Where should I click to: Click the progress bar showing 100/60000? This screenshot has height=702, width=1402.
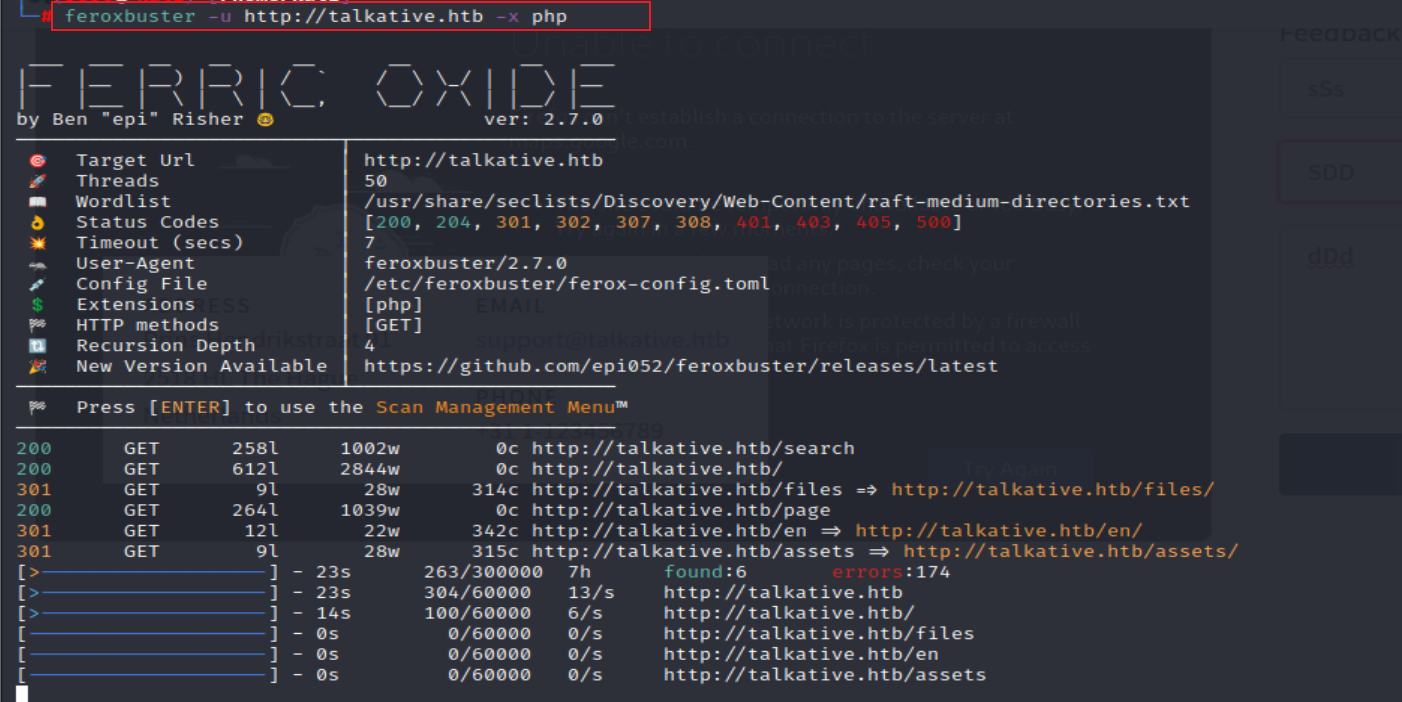point(148,613)
